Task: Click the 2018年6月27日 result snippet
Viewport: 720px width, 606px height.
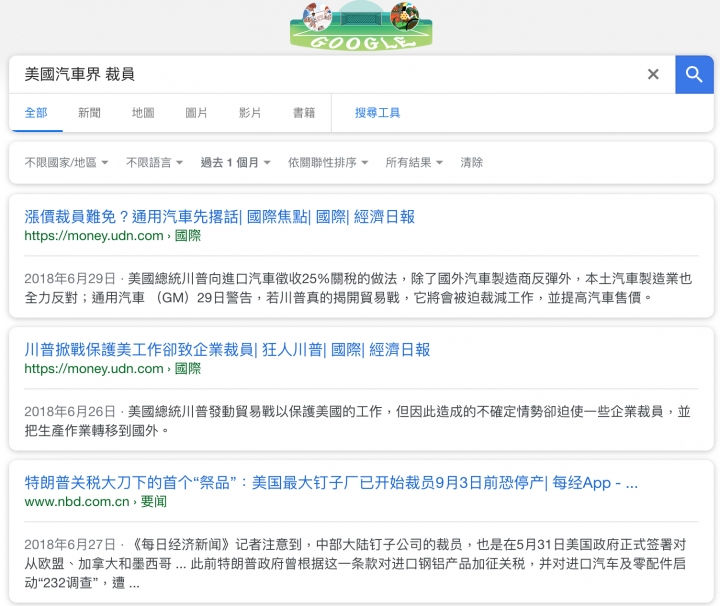Action: point(355,564)
